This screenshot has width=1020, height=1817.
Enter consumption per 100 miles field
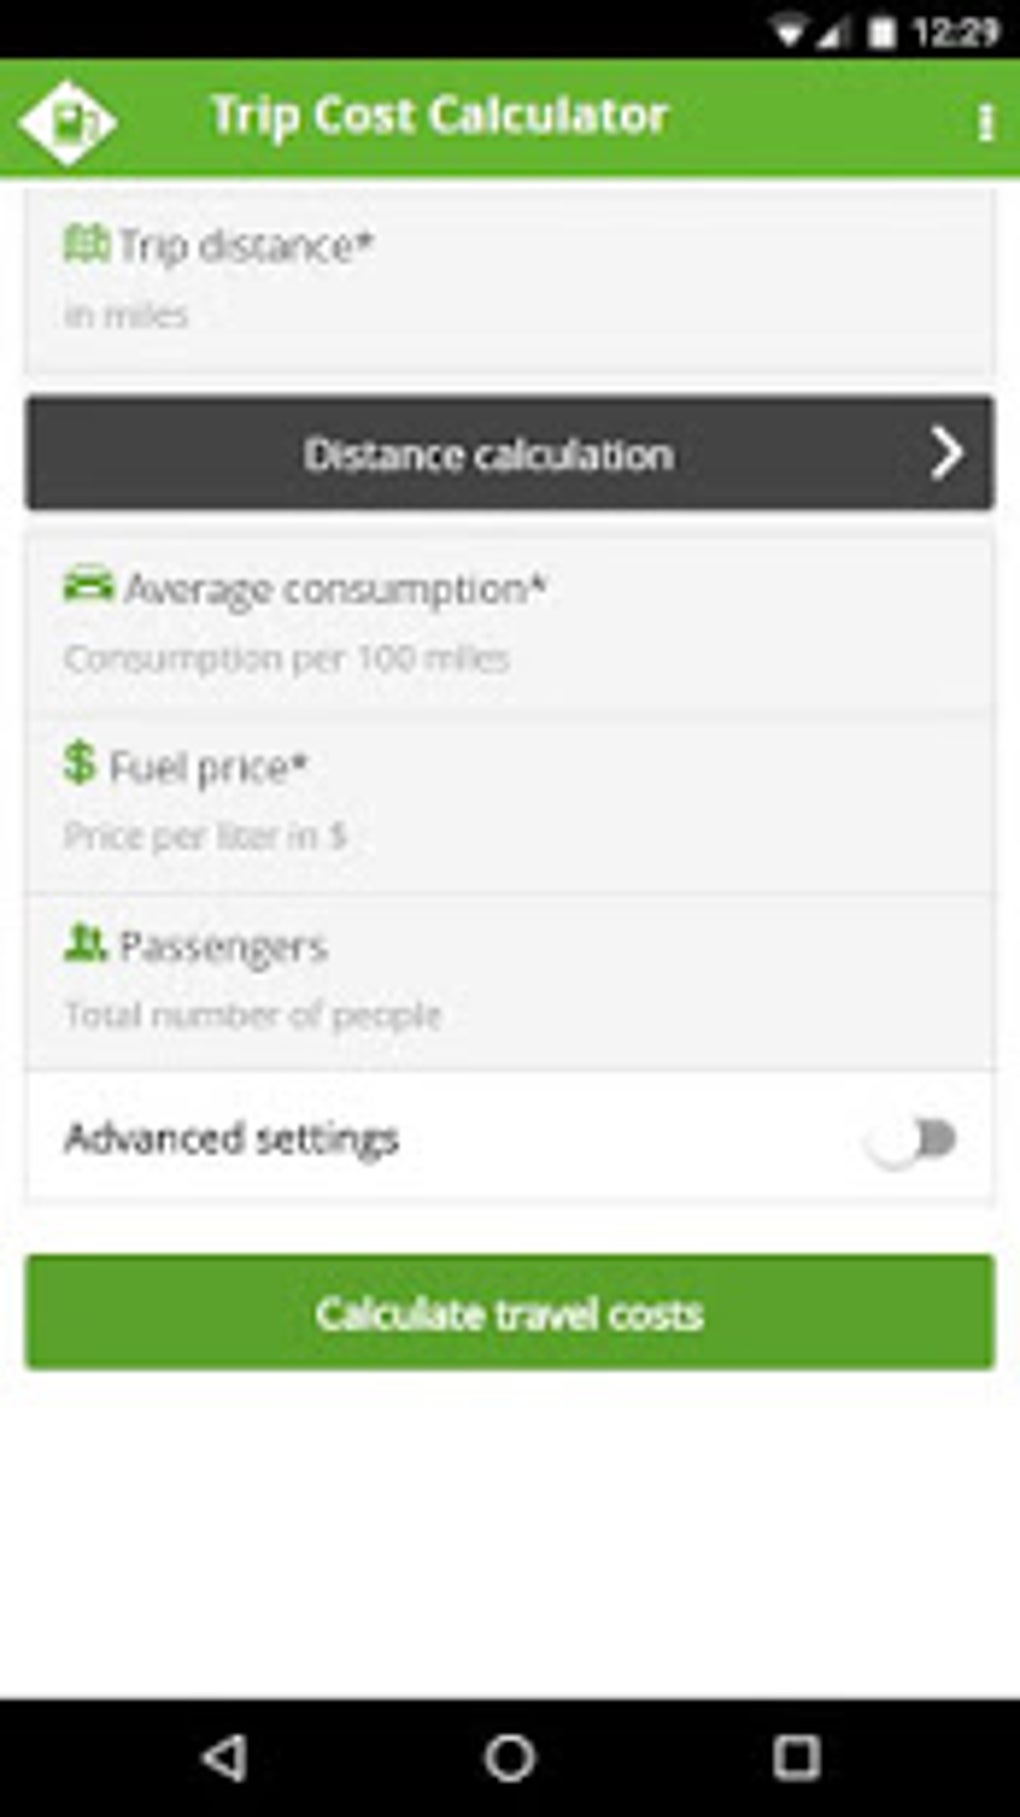point(510,658)
